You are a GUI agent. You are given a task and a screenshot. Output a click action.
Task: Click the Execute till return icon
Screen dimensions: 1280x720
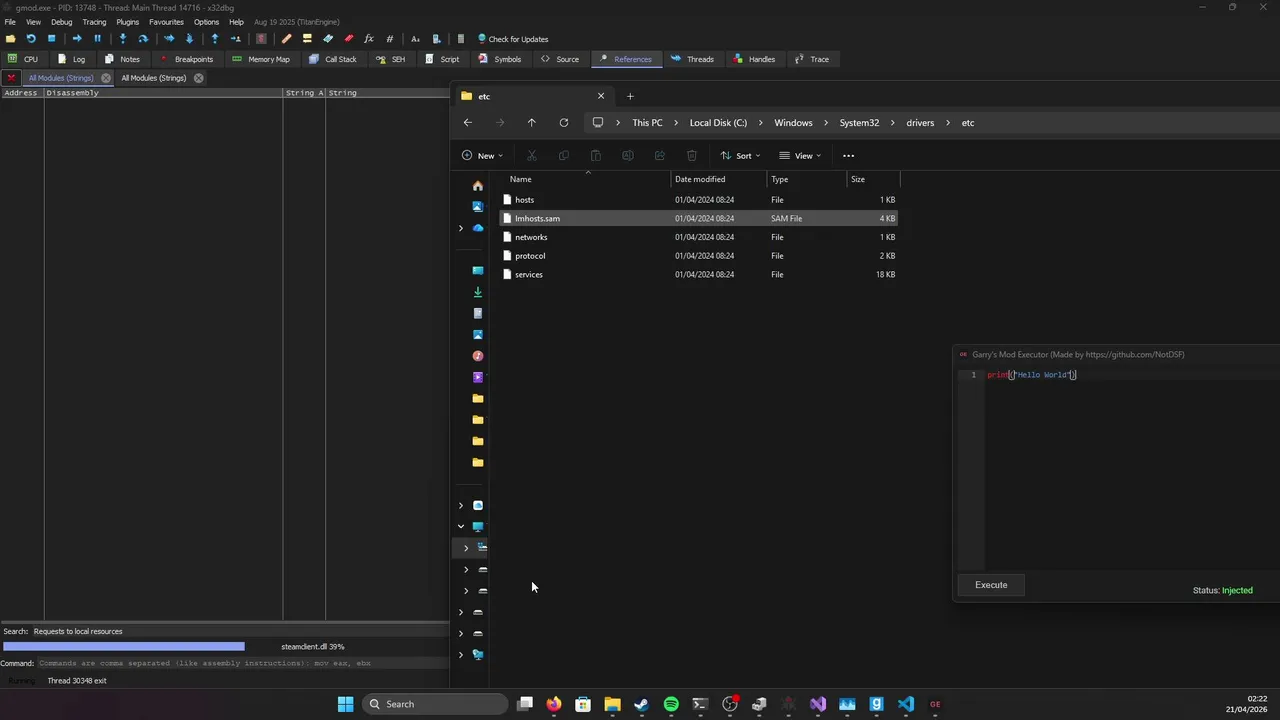[215, 39]
